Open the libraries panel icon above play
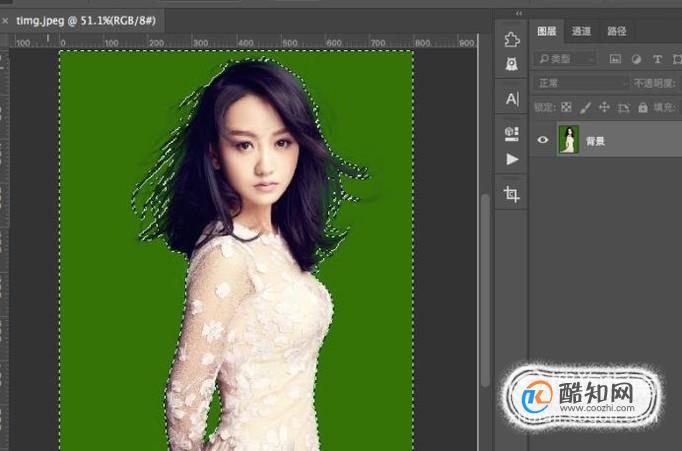The width and height of the screenshot is (682, 451). [x=512, y=134]
